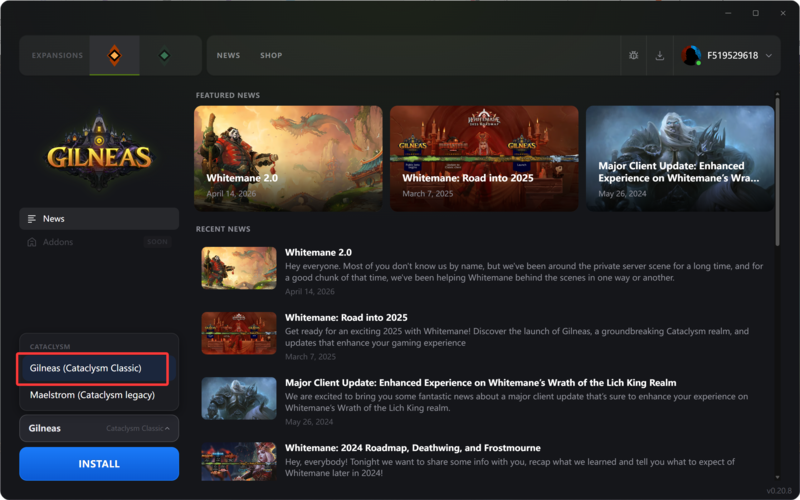Open the SHOP tab
The height and width of the screenshot is (500, 800).
click(271, 55)
